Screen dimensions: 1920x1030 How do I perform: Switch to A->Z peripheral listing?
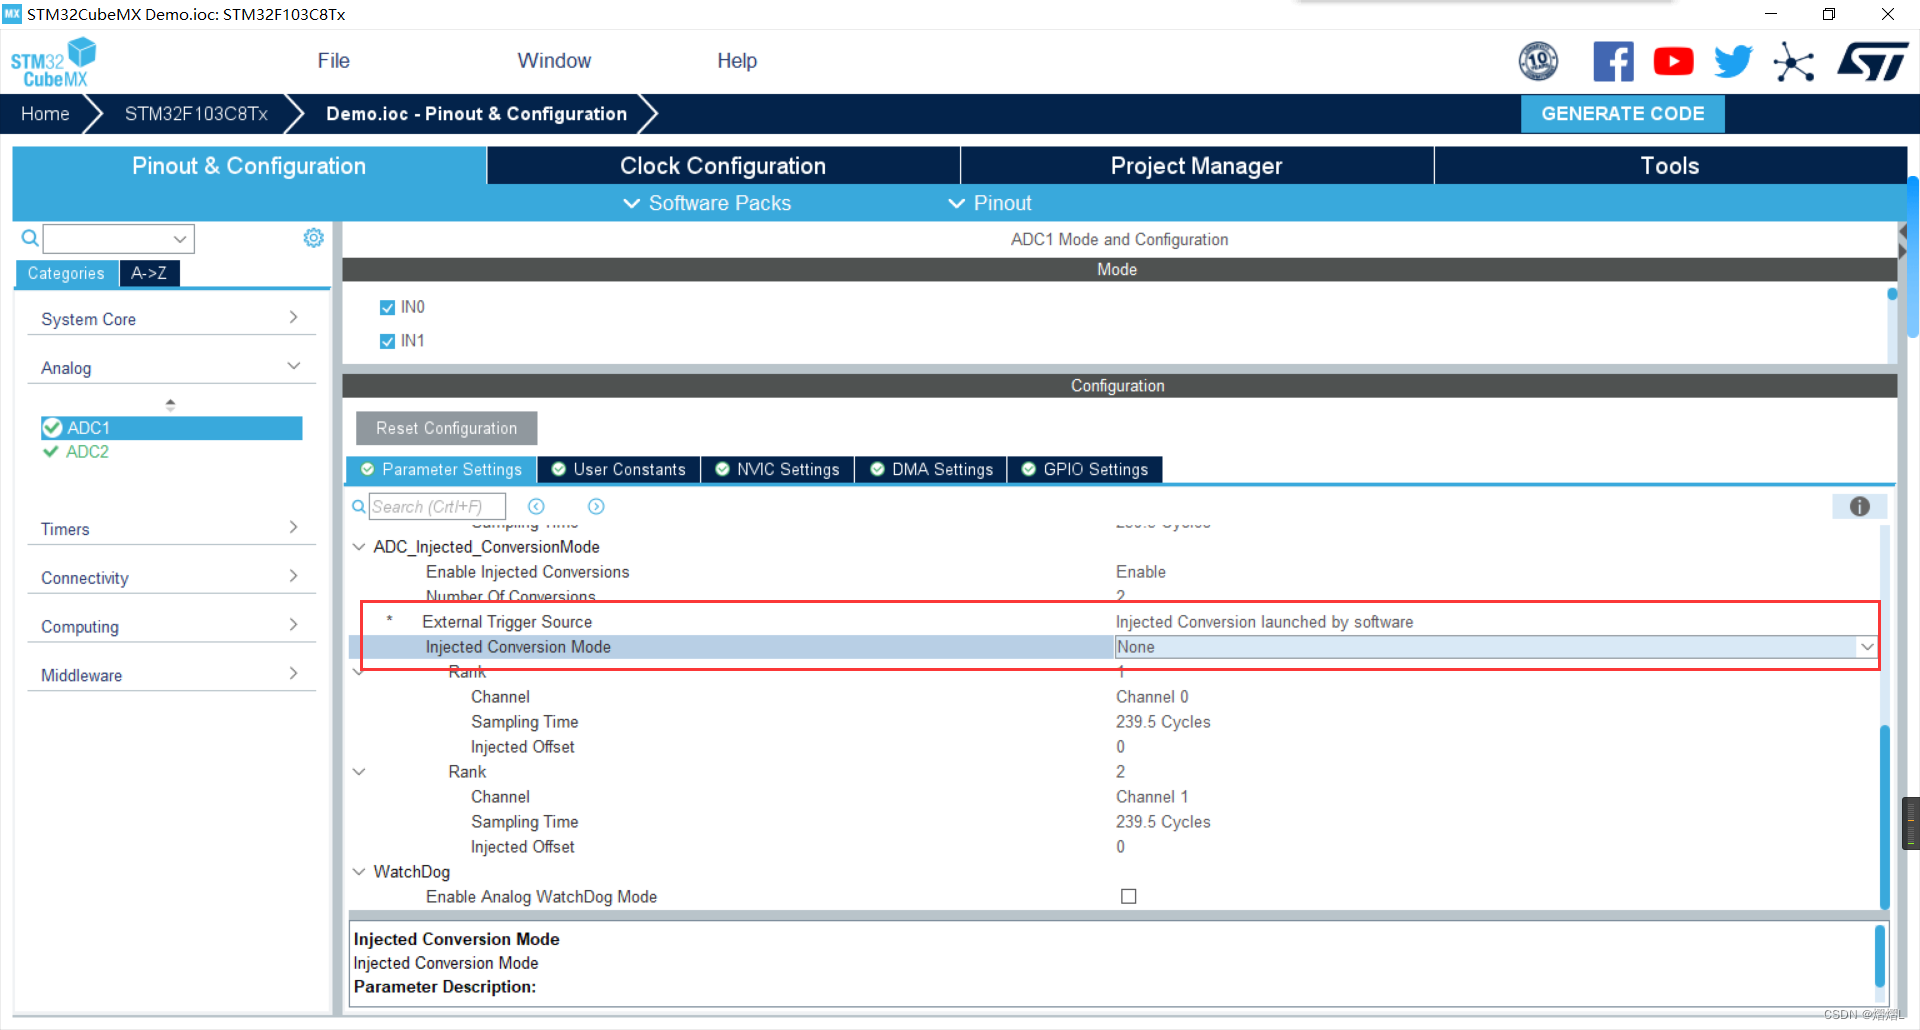[x=149, y=273]
